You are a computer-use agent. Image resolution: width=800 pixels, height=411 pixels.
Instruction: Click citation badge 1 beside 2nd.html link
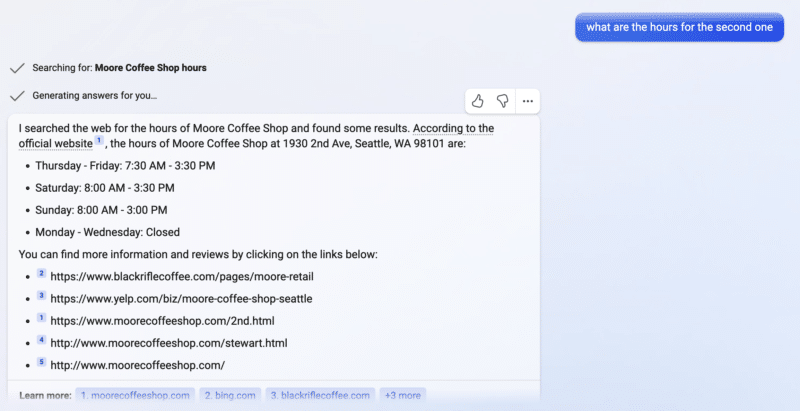pos(41,318)
